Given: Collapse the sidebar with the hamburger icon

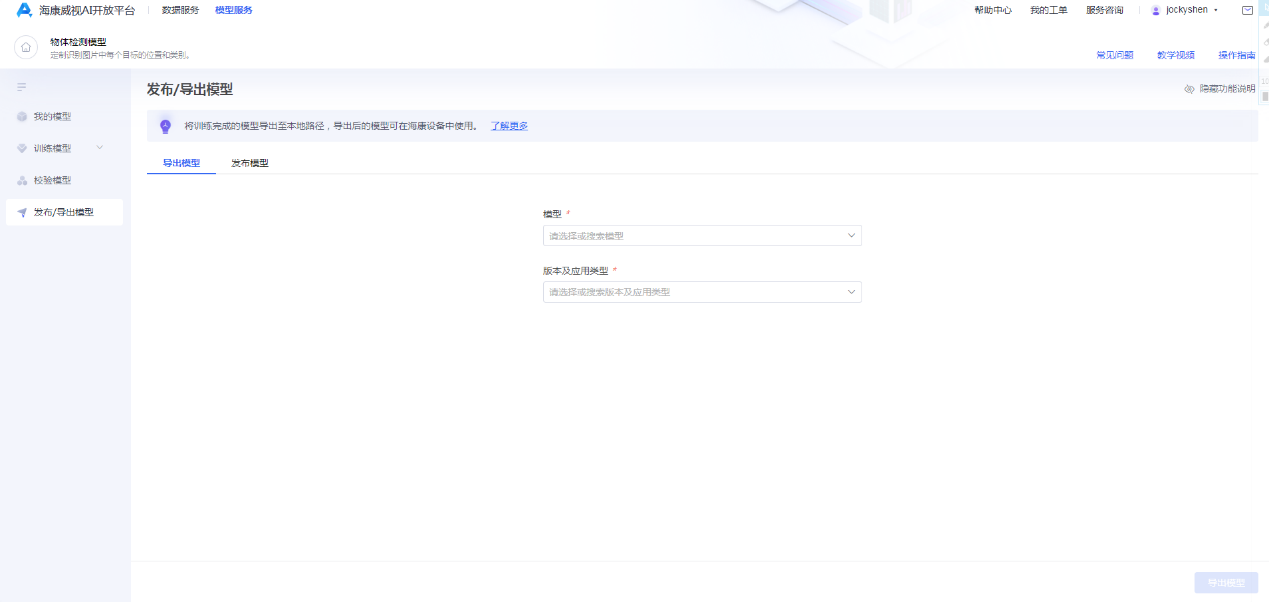Looking at the screenshot, I should 22,87.
